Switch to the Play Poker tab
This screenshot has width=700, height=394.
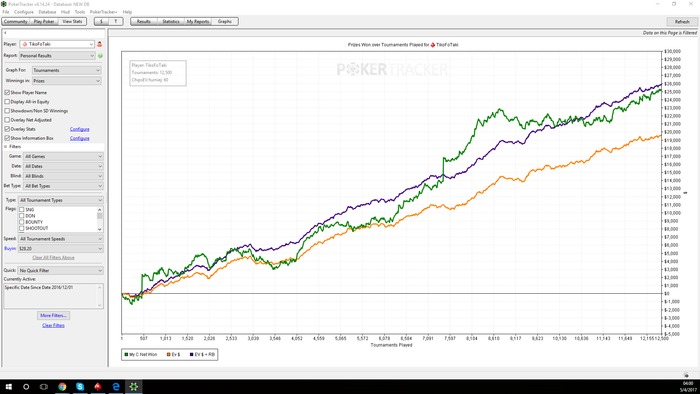[44, 21]
